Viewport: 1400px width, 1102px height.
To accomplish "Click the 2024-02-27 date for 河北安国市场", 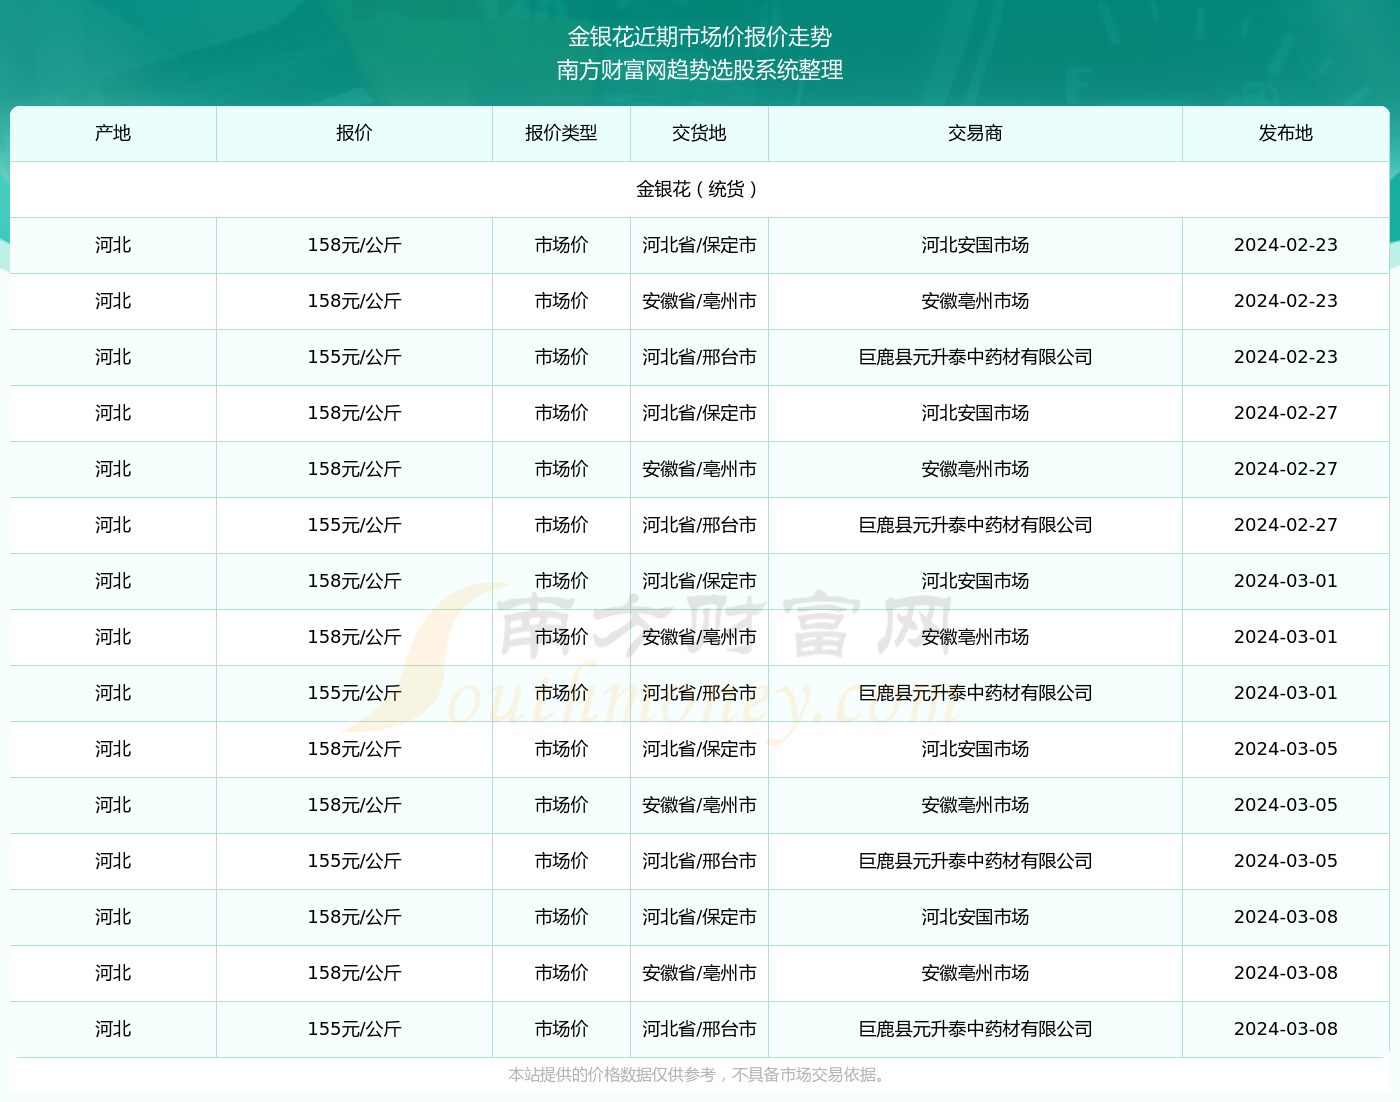I will pos(1285,413).
